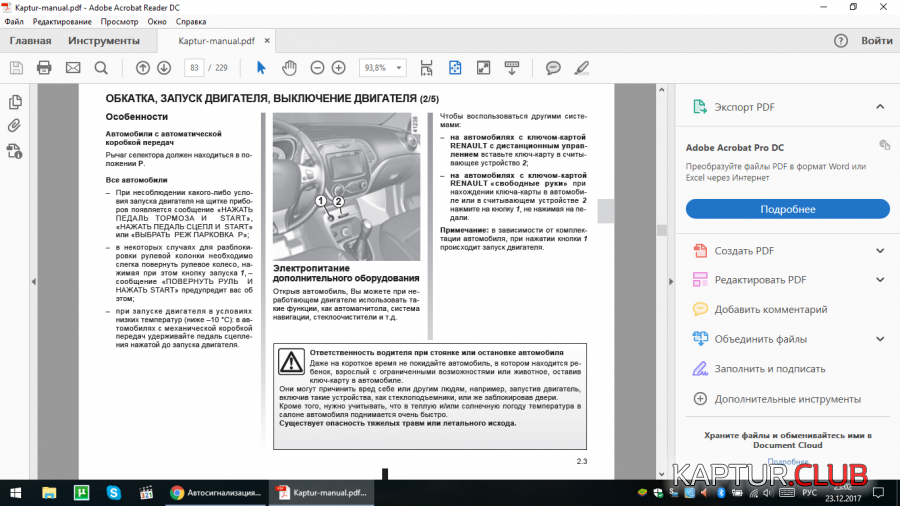Click the help question mark icon

841,41
